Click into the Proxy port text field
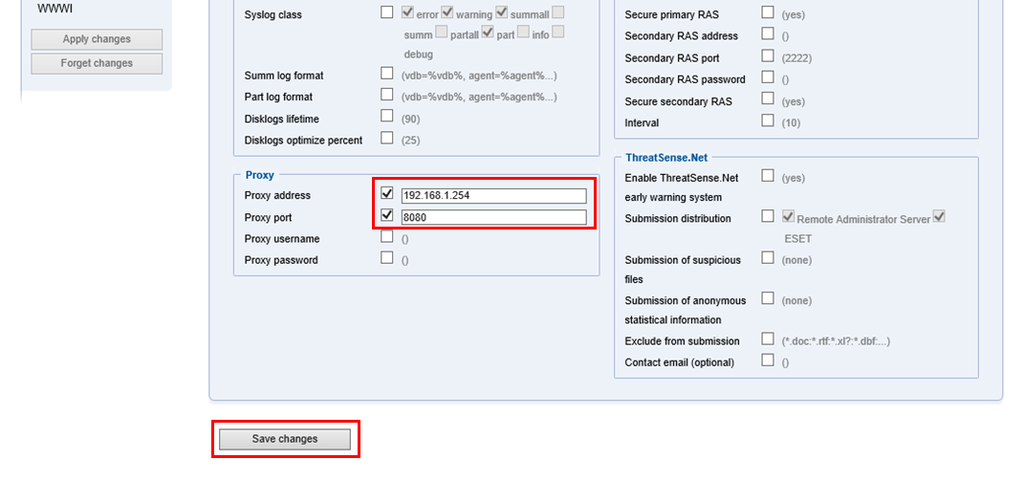Image resolution: width=1024 pixels, height=481 pixels. pyautogui.click(x=493, y=217)
